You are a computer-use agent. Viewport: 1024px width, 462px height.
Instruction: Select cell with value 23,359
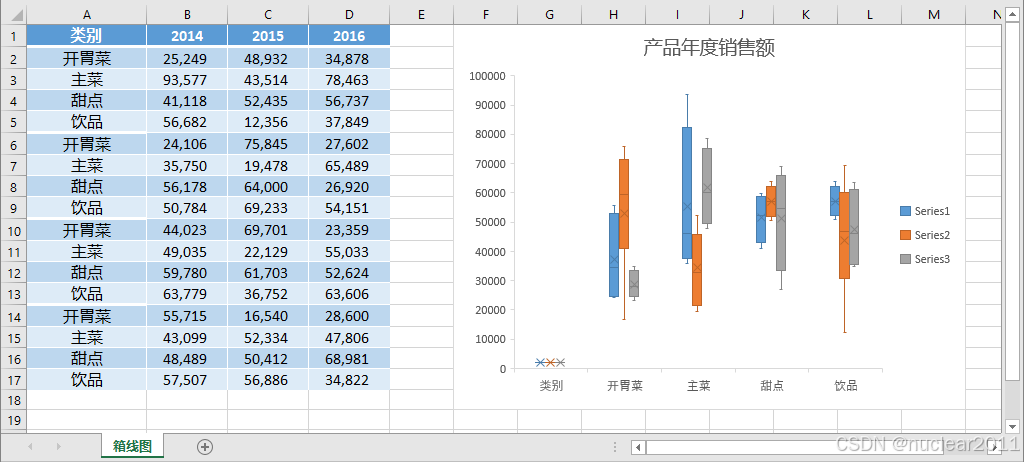(x=349, y=230)
